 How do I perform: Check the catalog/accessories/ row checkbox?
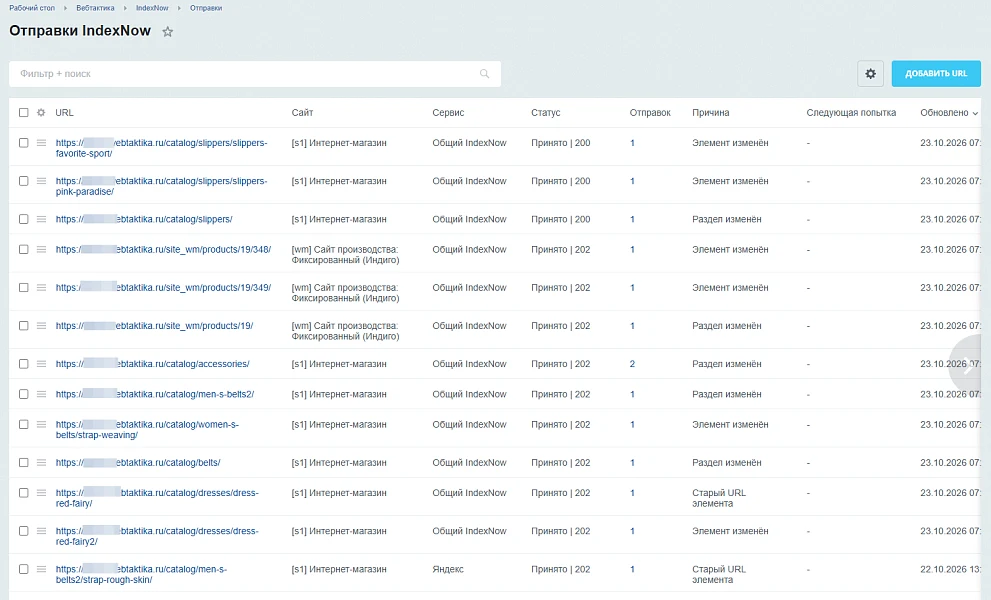(x=23, y=364)
